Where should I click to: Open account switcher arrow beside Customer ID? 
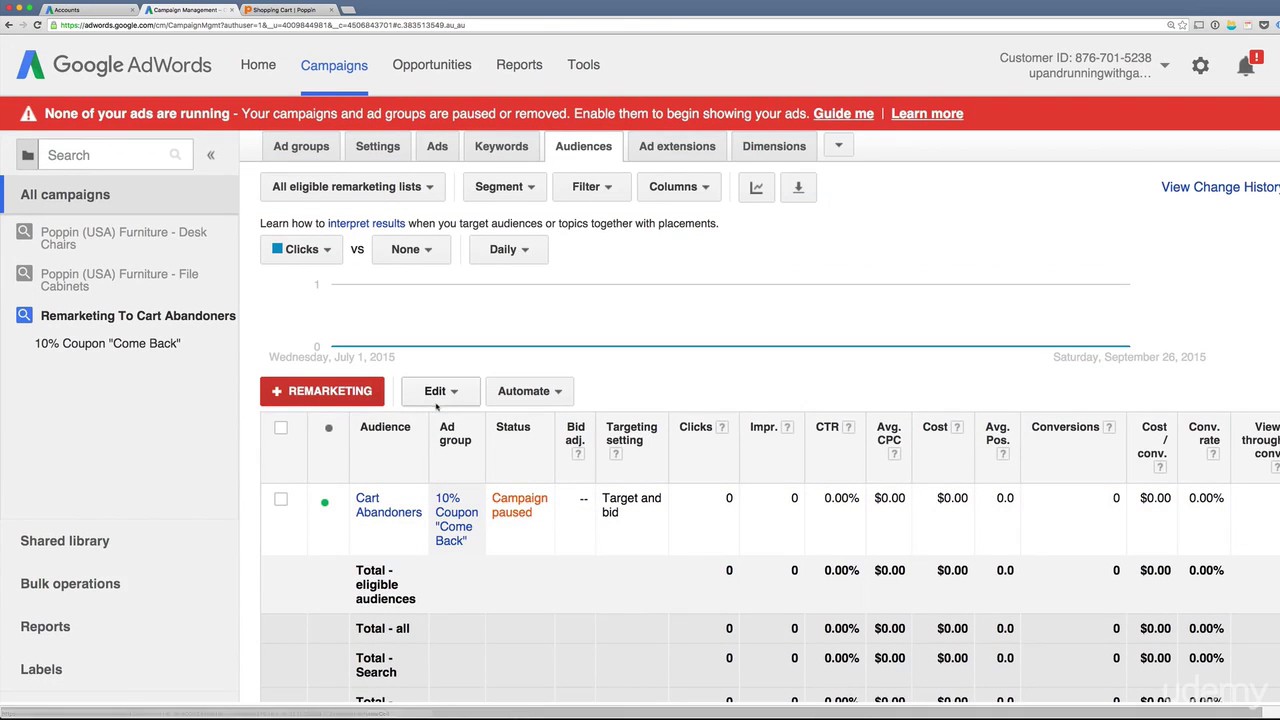(x=1164, y=66)
